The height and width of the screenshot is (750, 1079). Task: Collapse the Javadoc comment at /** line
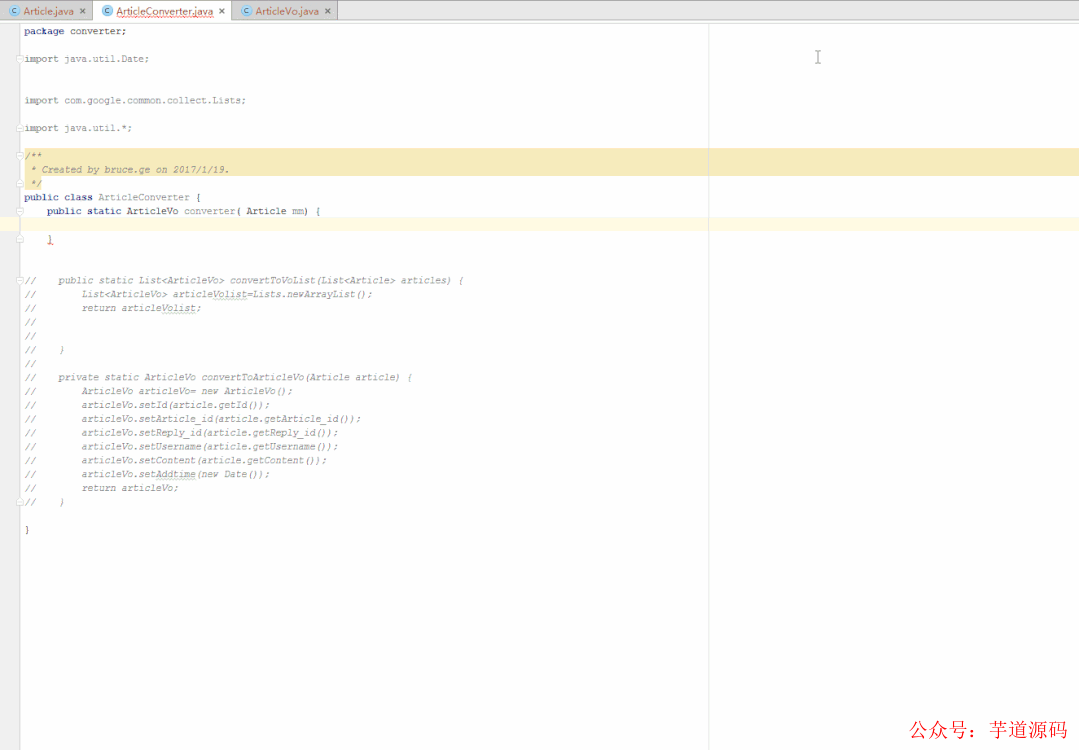(20, 156)
